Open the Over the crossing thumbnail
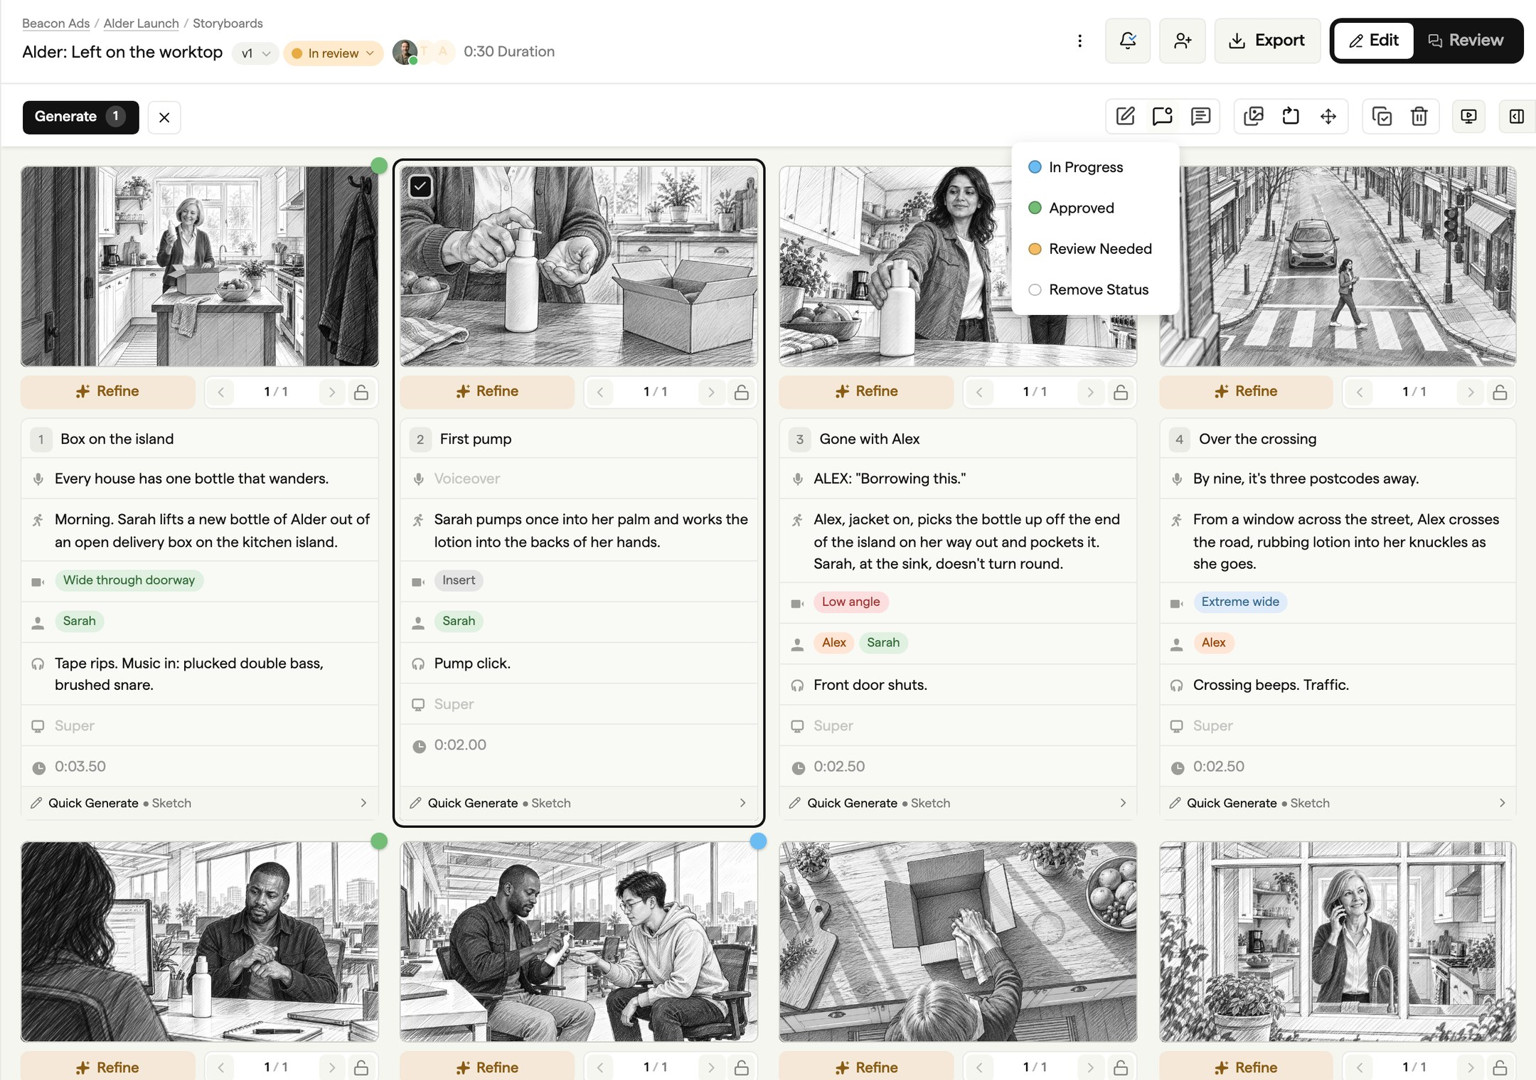 tap(1338, 266)
